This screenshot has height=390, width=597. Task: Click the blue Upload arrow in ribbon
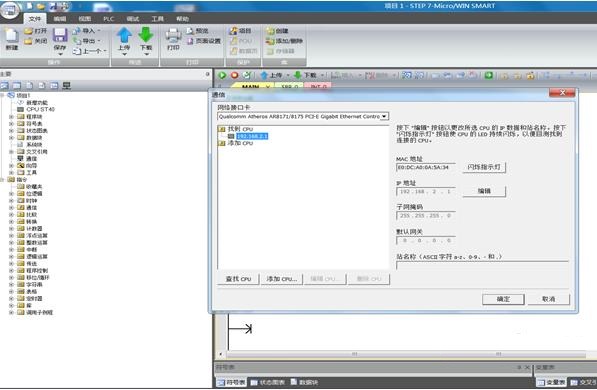[124, 35]
